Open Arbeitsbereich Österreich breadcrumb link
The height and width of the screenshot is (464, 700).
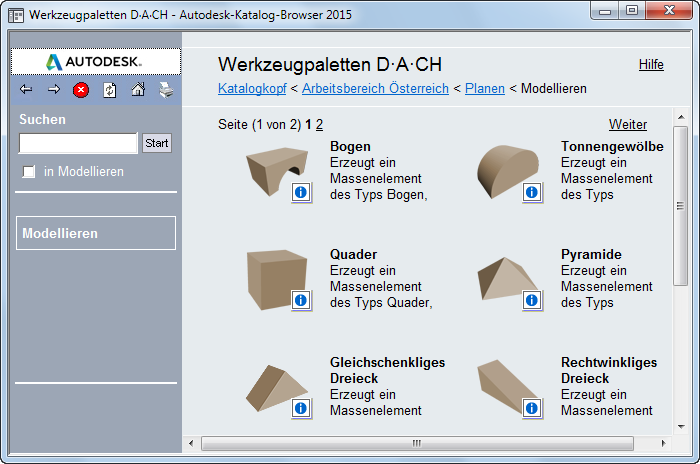coord(375,88)
